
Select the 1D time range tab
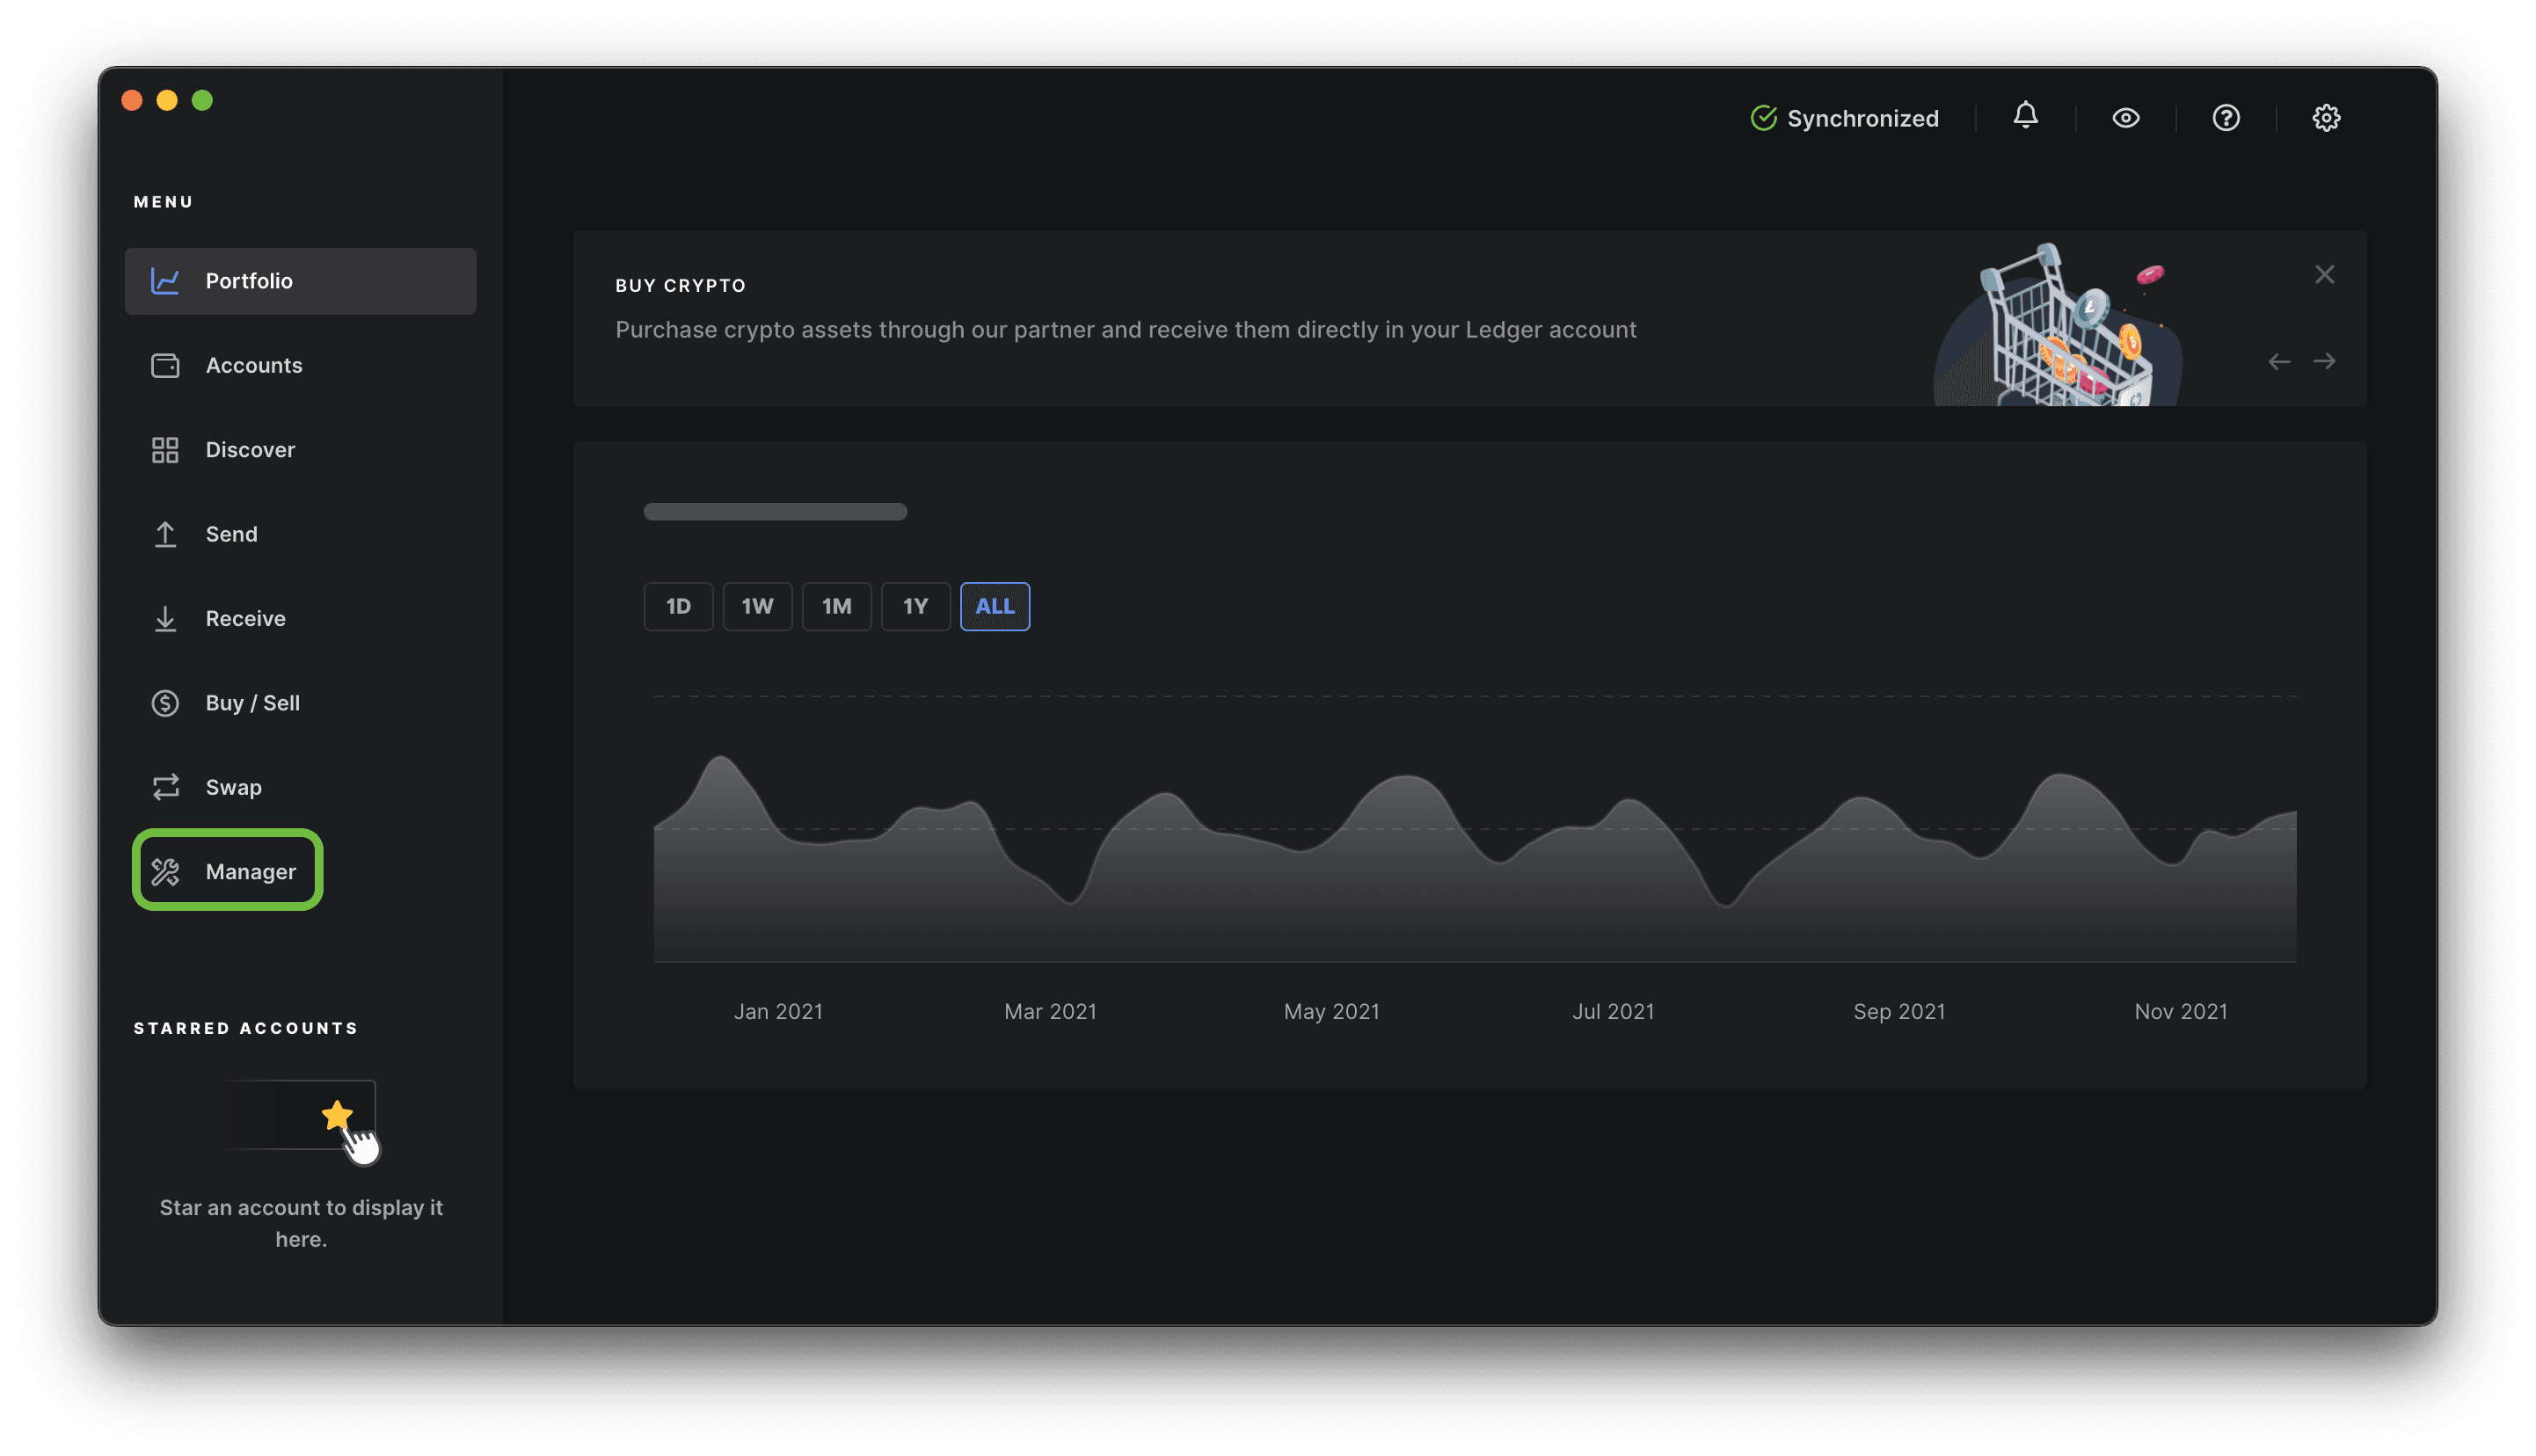(678, 604)
